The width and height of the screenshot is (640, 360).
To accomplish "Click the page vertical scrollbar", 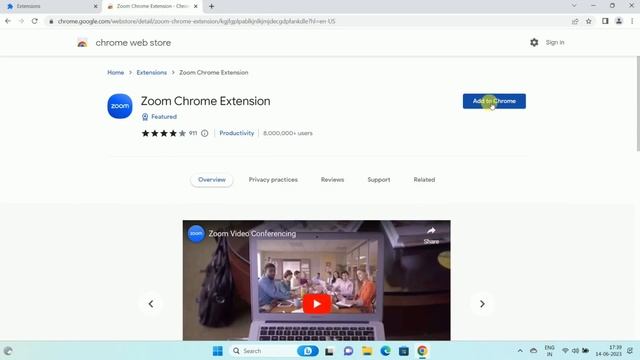I will point(638,104).
